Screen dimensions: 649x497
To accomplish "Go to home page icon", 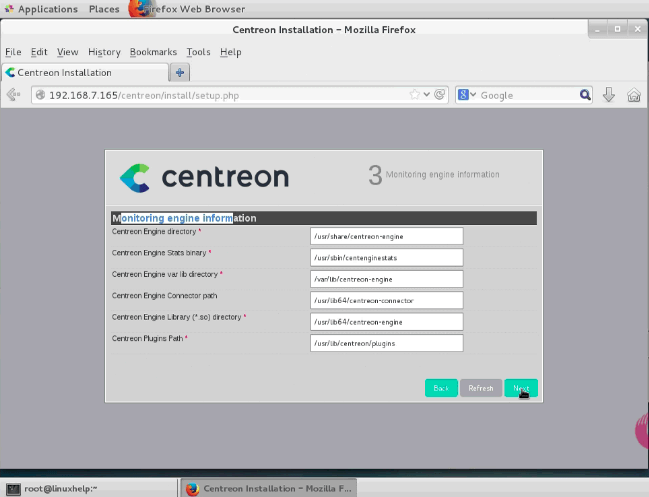I will click(634, 95).
